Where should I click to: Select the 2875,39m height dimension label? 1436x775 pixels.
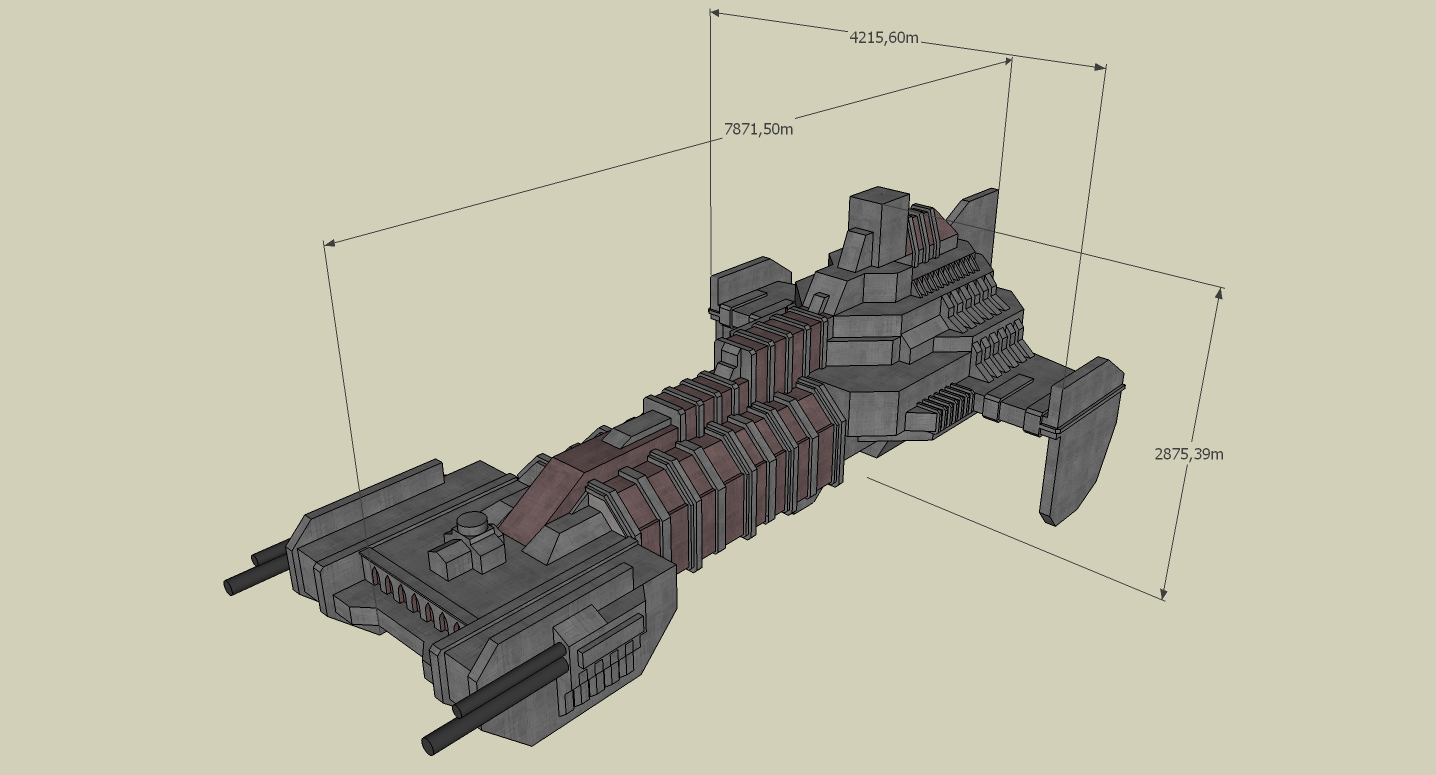(x=1188, y=454)
